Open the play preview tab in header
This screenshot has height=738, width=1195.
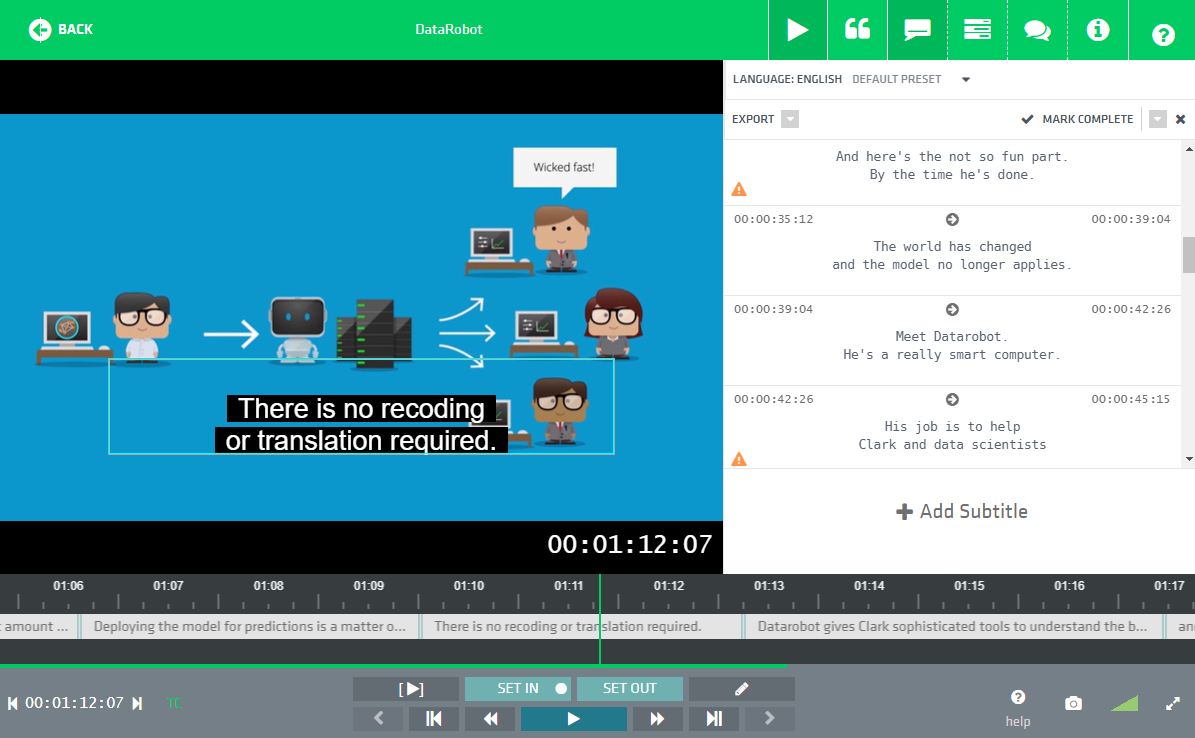[797, 30]
